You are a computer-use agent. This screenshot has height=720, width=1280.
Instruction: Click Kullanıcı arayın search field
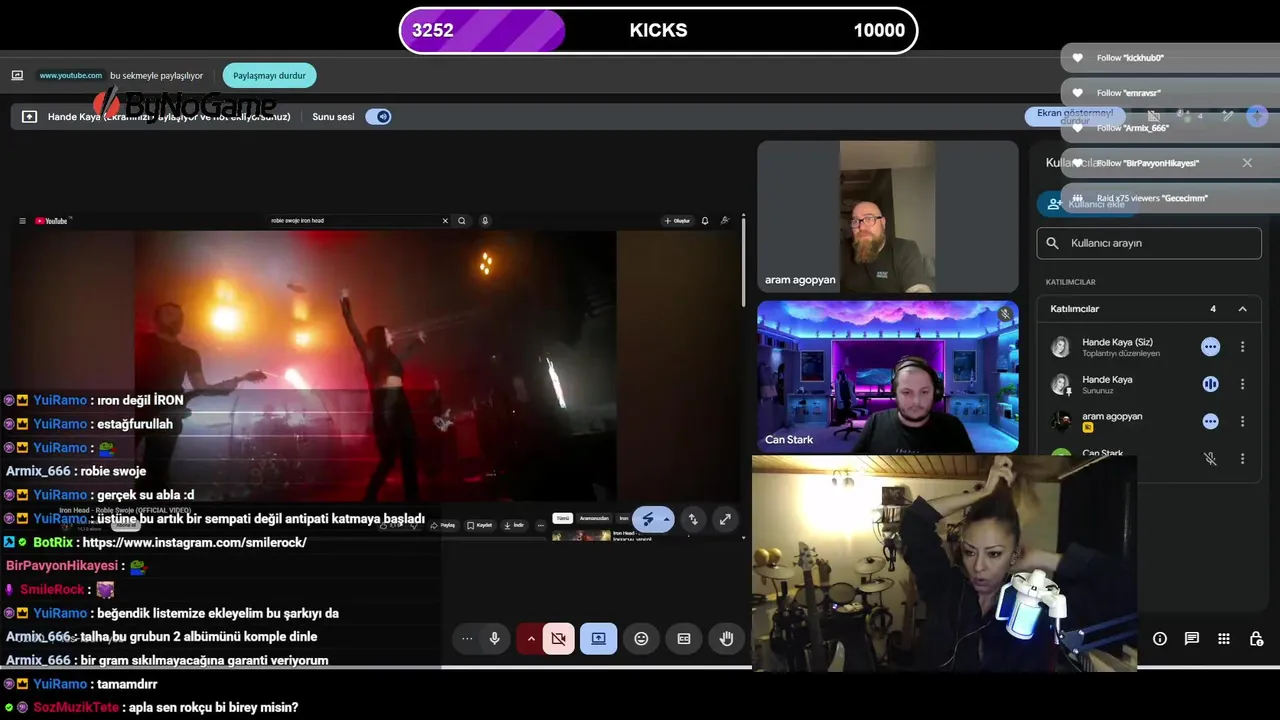pos(1149,243)
